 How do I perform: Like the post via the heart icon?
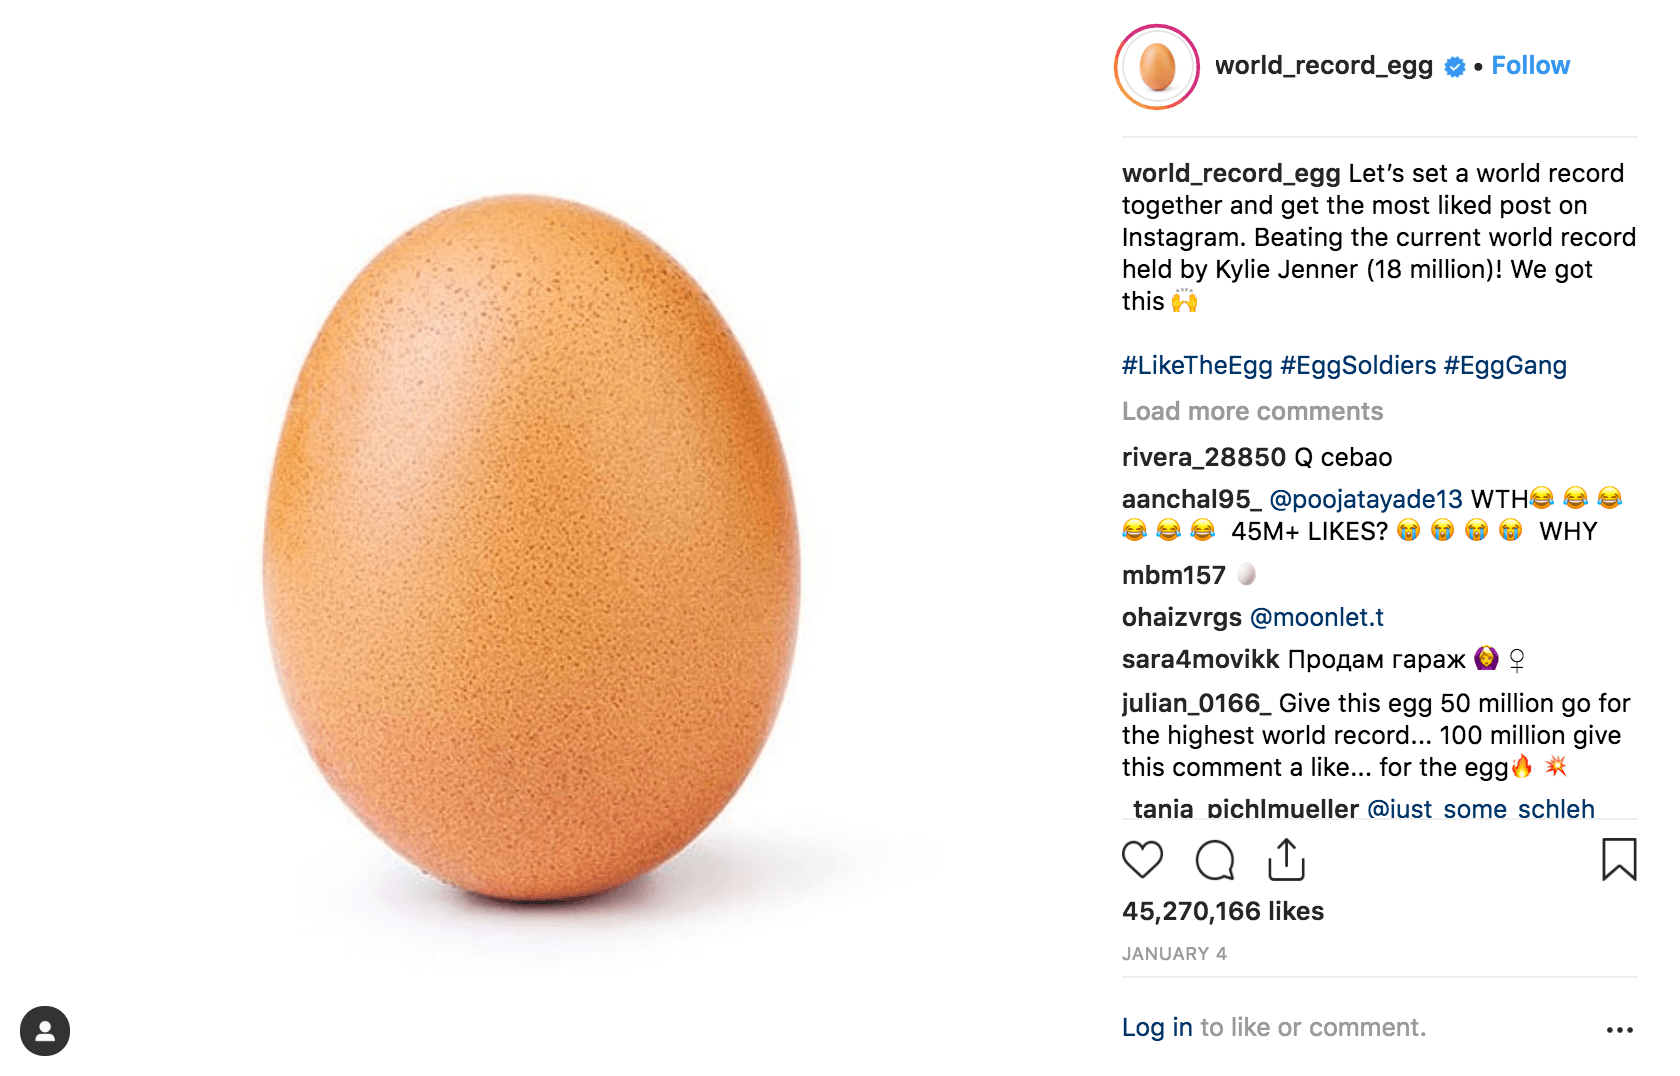click(1143, 859)
